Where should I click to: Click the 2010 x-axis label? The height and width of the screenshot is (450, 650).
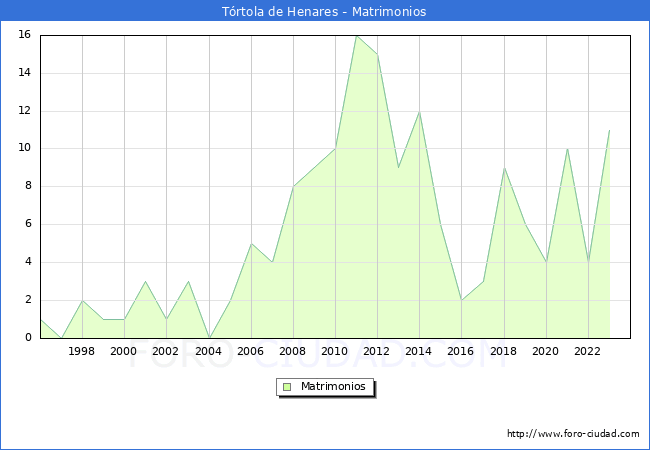point(335,351)
